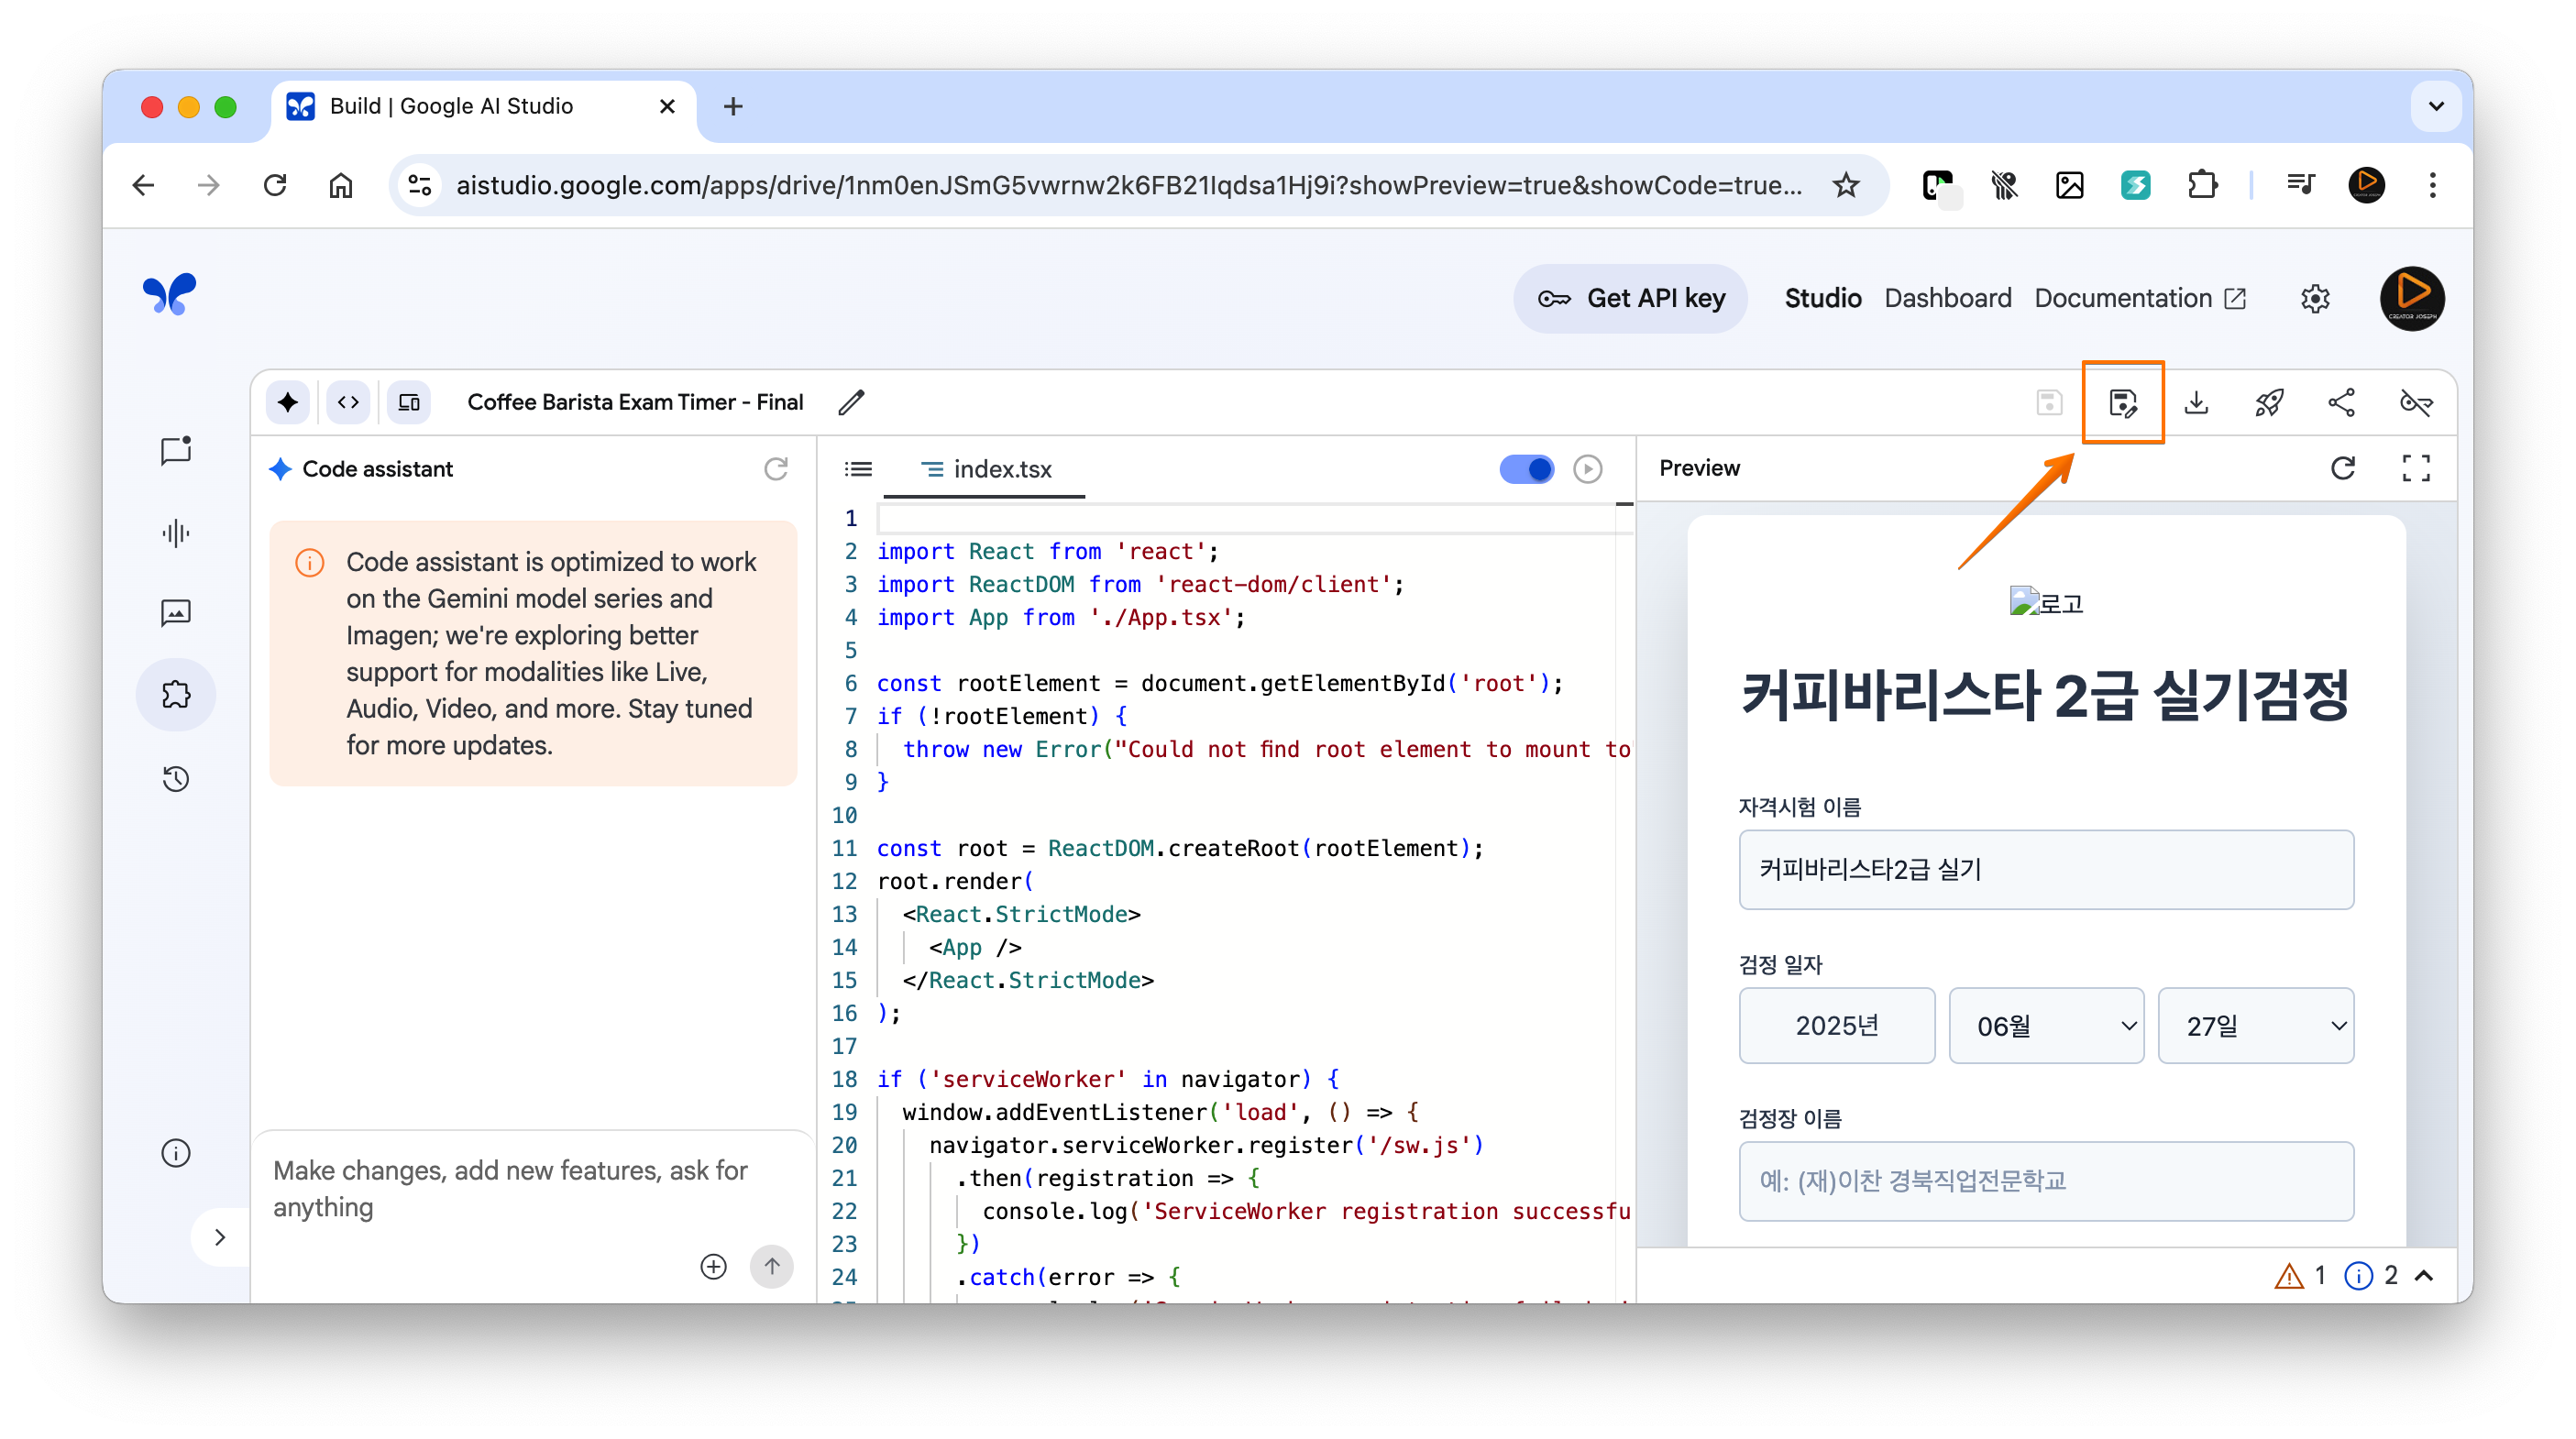Image resolution: width=2576 pixels, height=1439 pixels.
Task: Open the Stream audio sidebar icon
Action: pyautogui.click(x=176, y=533)
